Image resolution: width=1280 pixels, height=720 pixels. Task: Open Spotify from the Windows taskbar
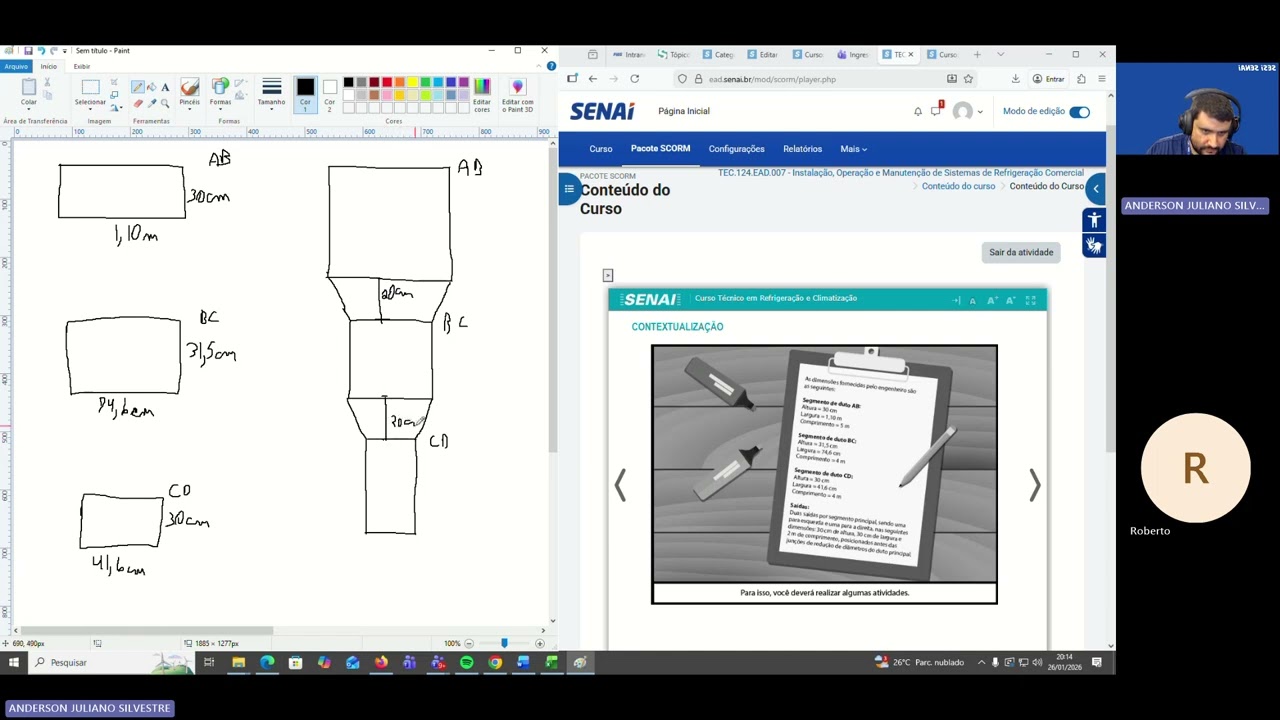467,662
